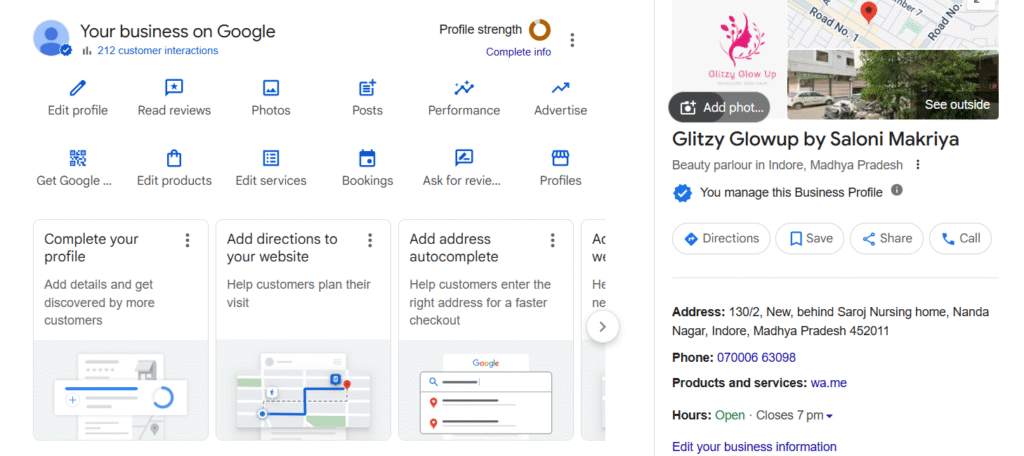Image resolution: width=1024 pixels, height=456 pixels.
Task: Click the Share button
Action: (x=886, y=238)
